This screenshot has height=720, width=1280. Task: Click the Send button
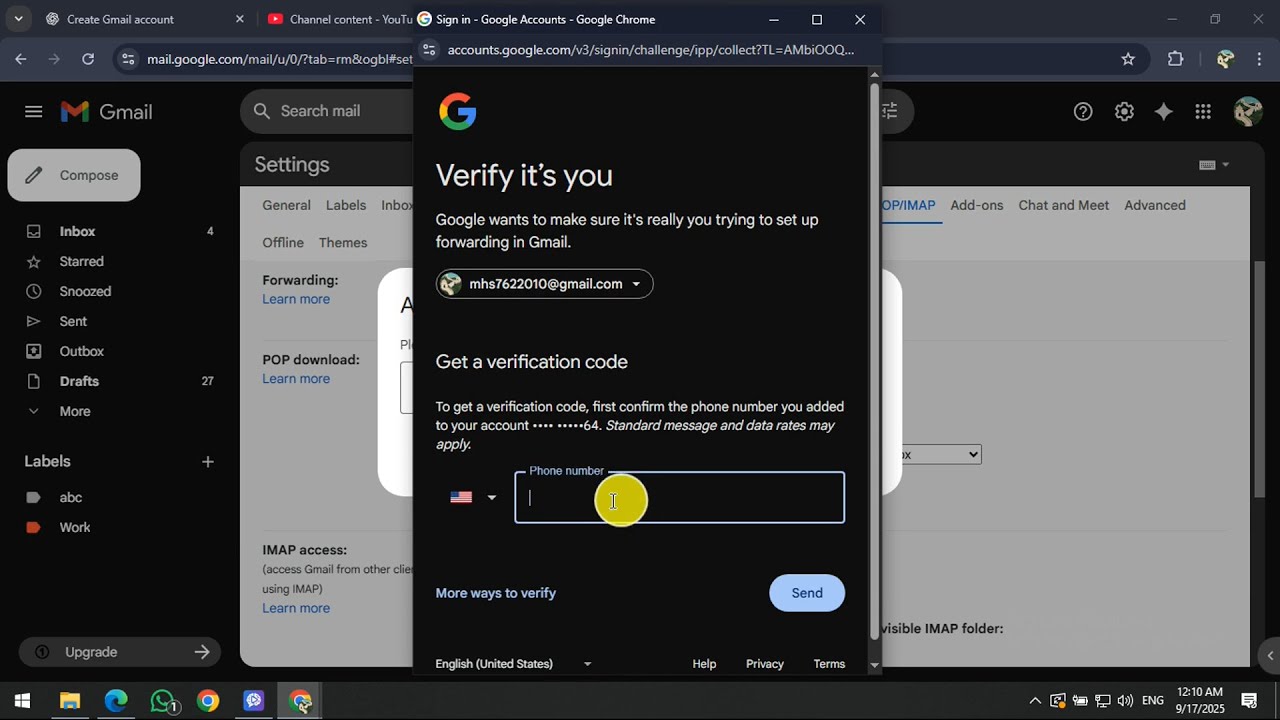[807, 593]
